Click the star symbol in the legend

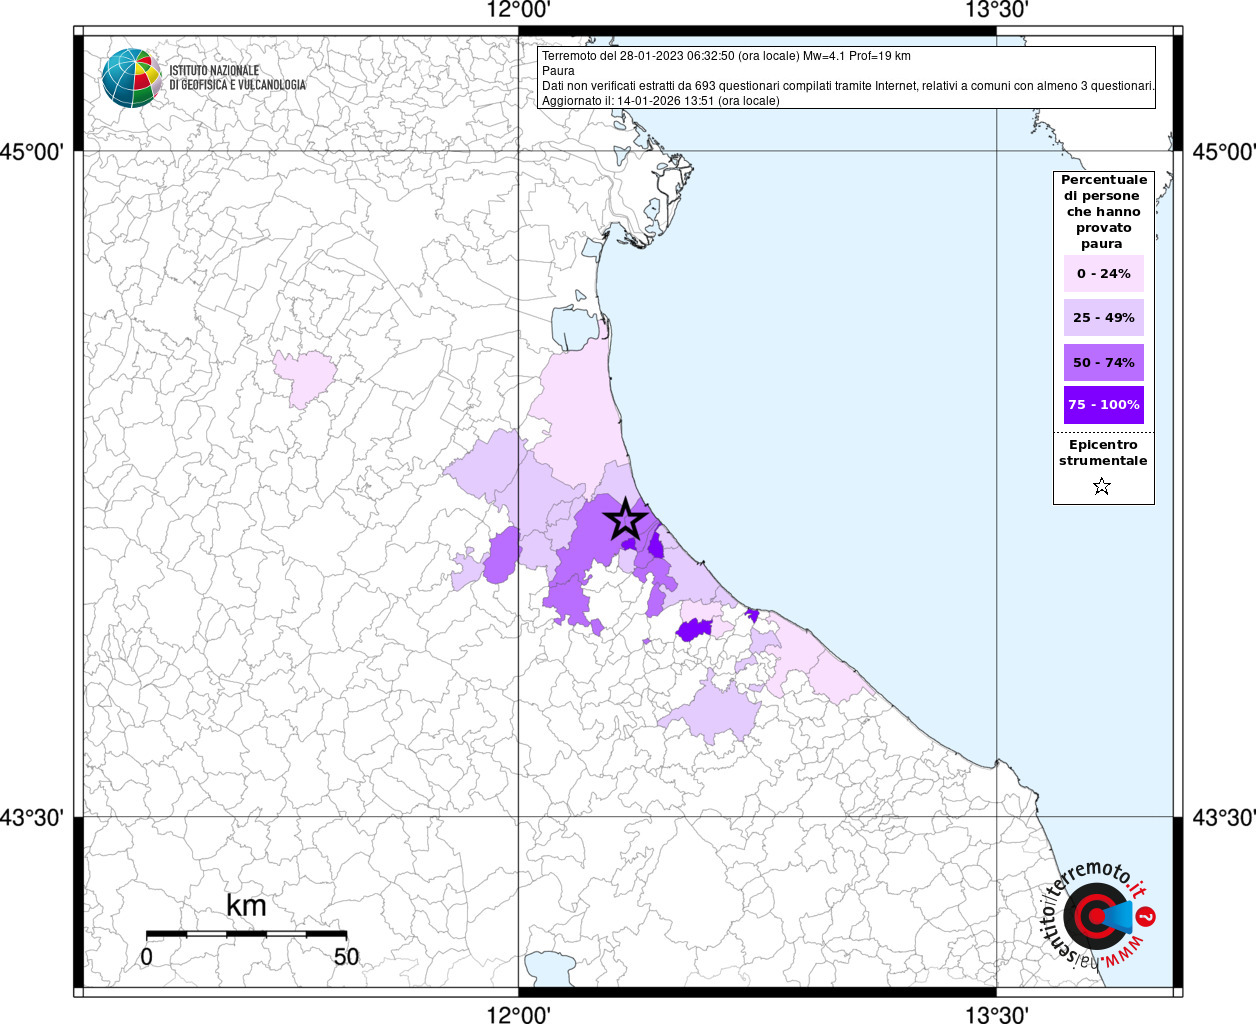tap(1102, 487)
